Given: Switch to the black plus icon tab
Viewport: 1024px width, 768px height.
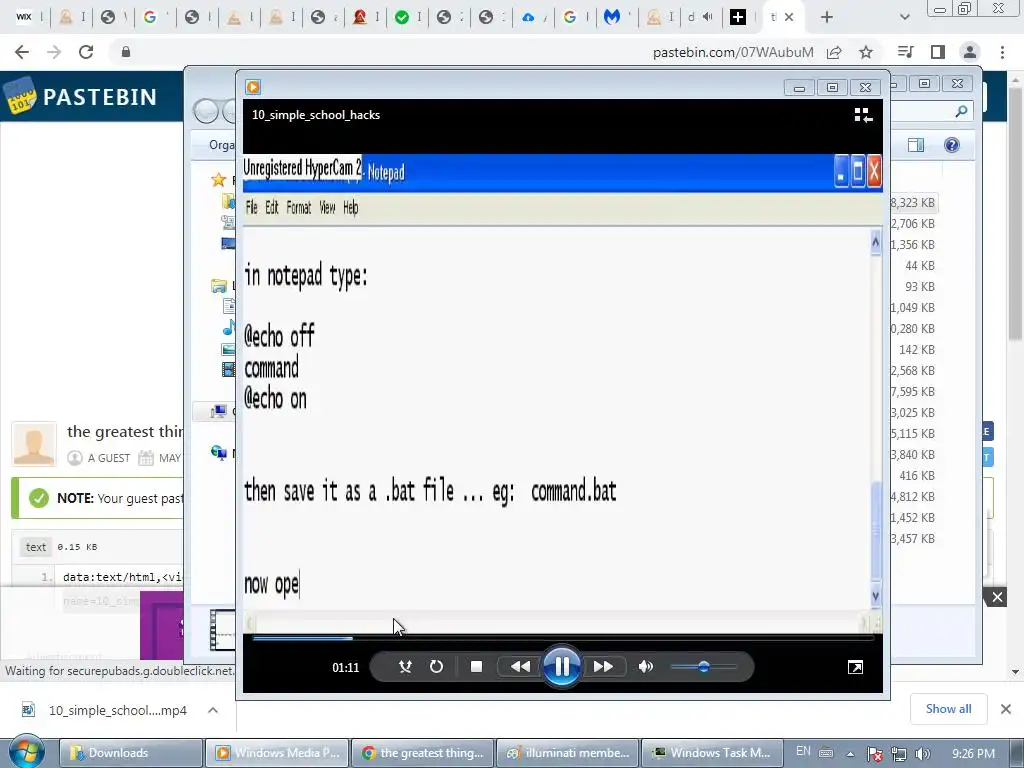Looking at the screenshot, I should coord(738,17).
